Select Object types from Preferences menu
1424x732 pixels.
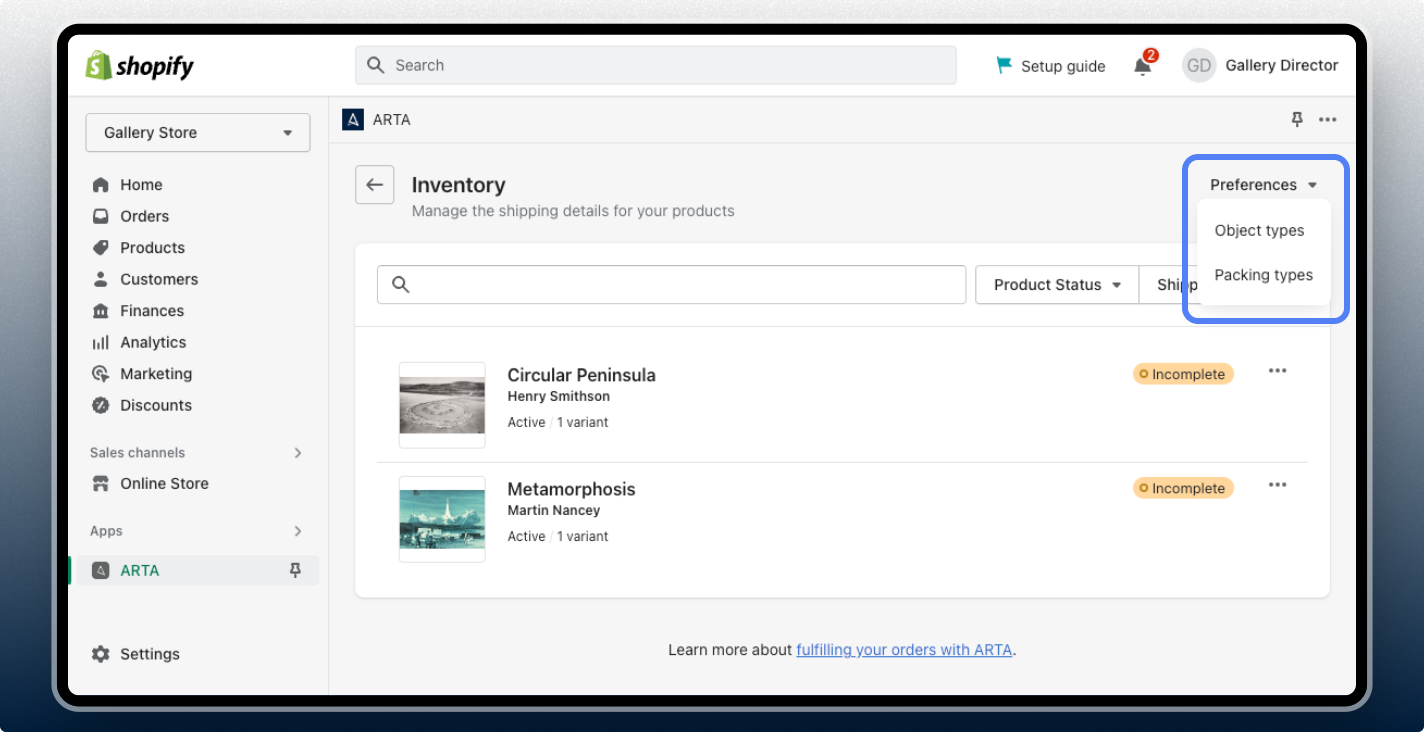(x=1260, y=230)
